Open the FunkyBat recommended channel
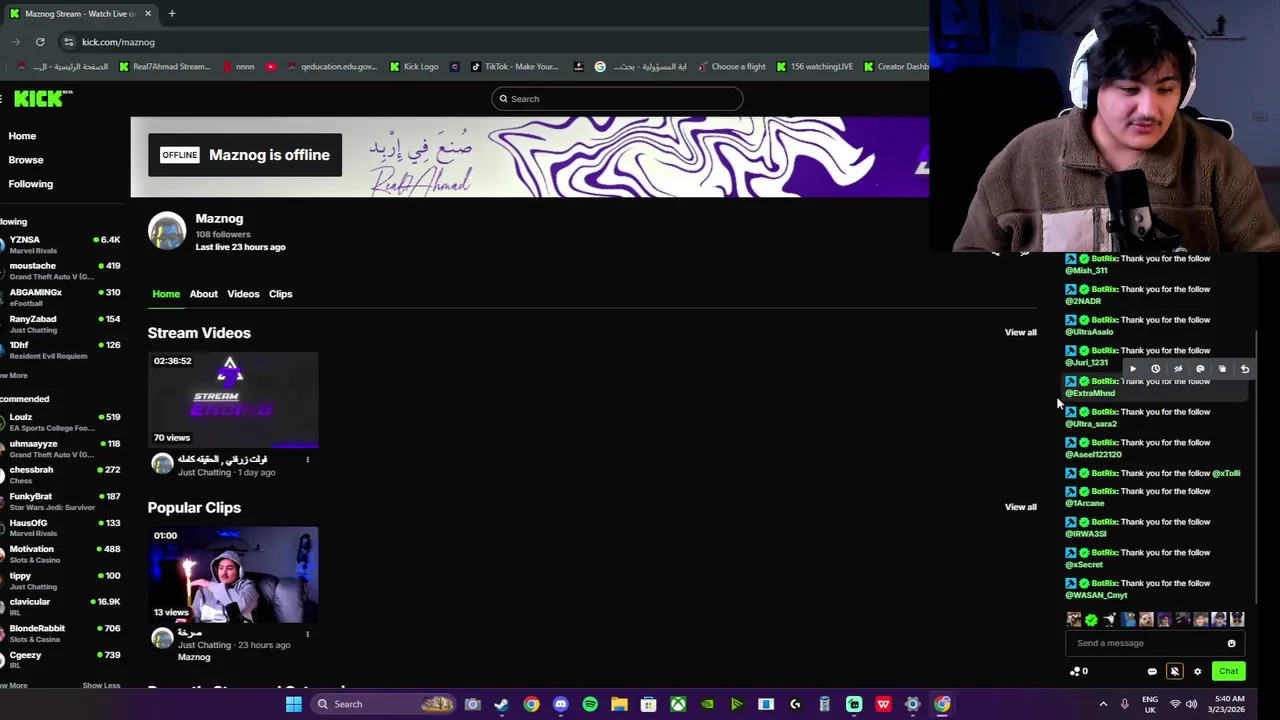The height and width of the screenshot is (720, 1280). [62, 501]
